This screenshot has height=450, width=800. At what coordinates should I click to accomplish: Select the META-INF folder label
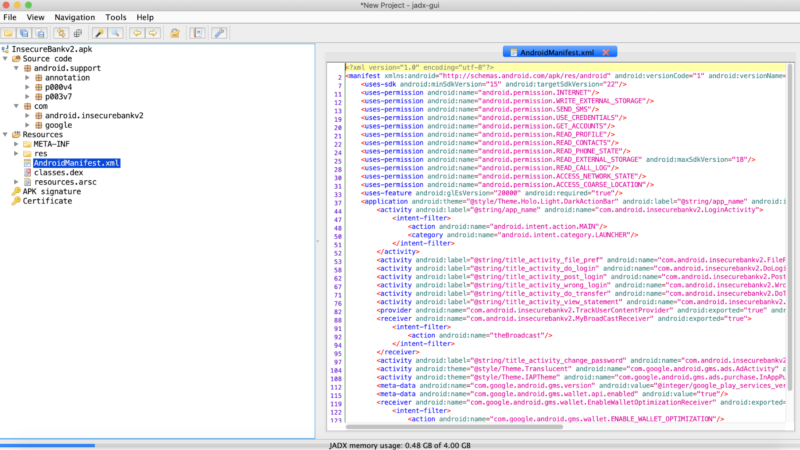52,144
